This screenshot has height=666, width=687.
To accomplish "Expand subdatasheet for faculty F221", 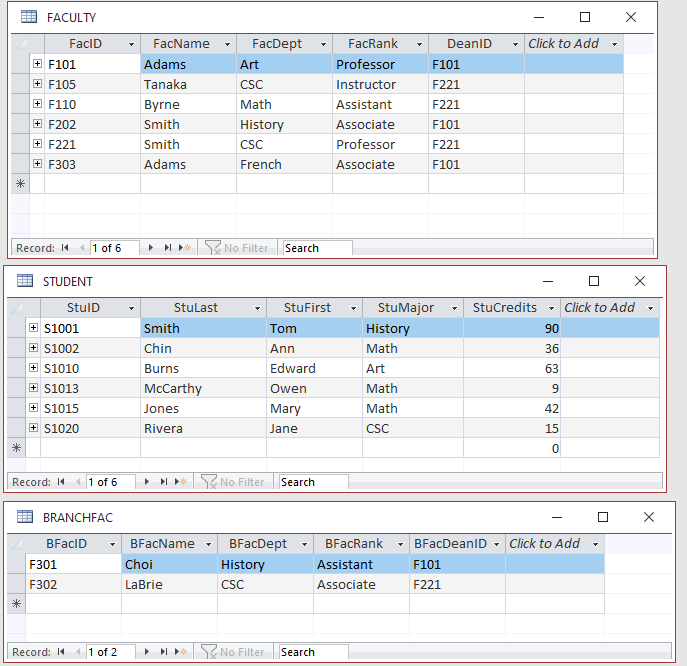I will 37,143.
